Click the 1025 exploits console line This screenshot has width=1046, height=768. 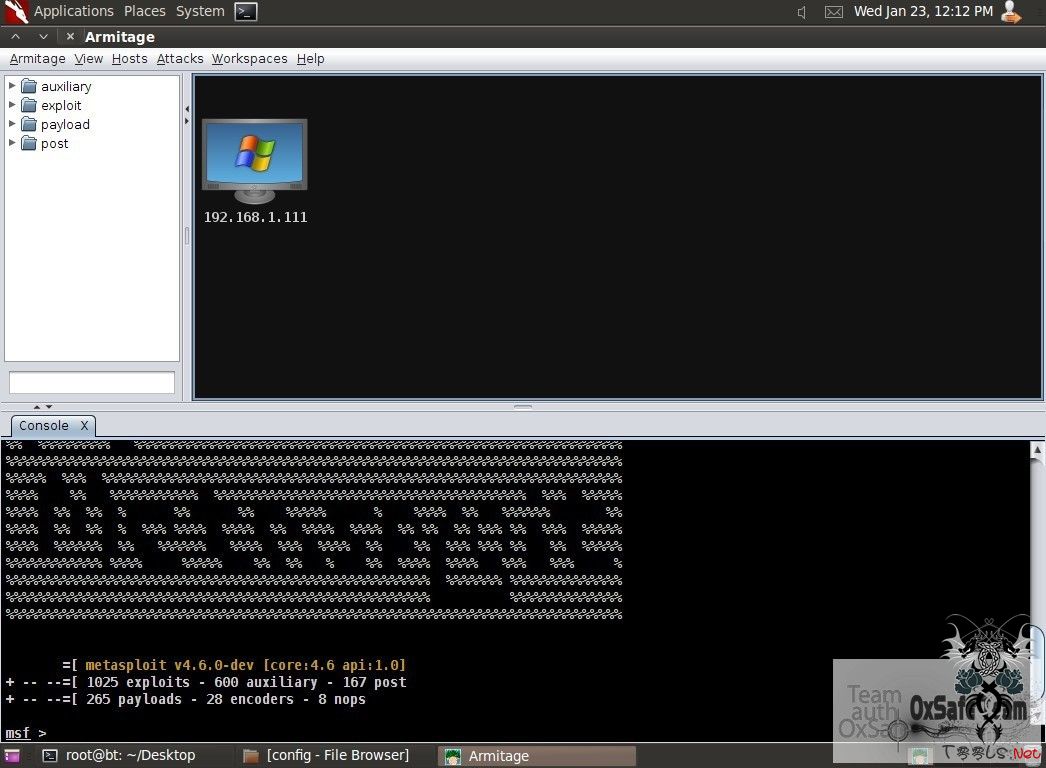205,682
